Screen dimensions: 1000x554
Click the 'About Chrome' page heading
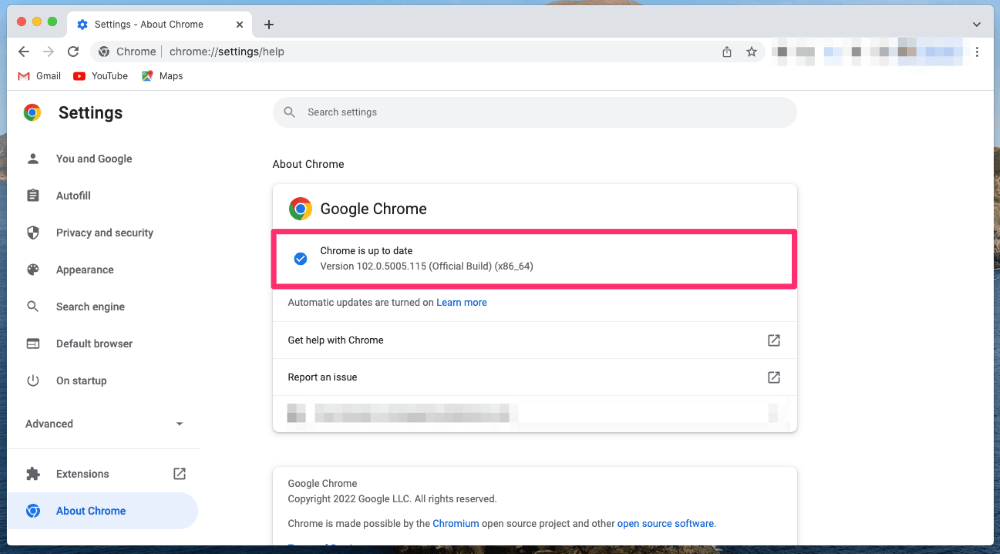coord(308,164)
